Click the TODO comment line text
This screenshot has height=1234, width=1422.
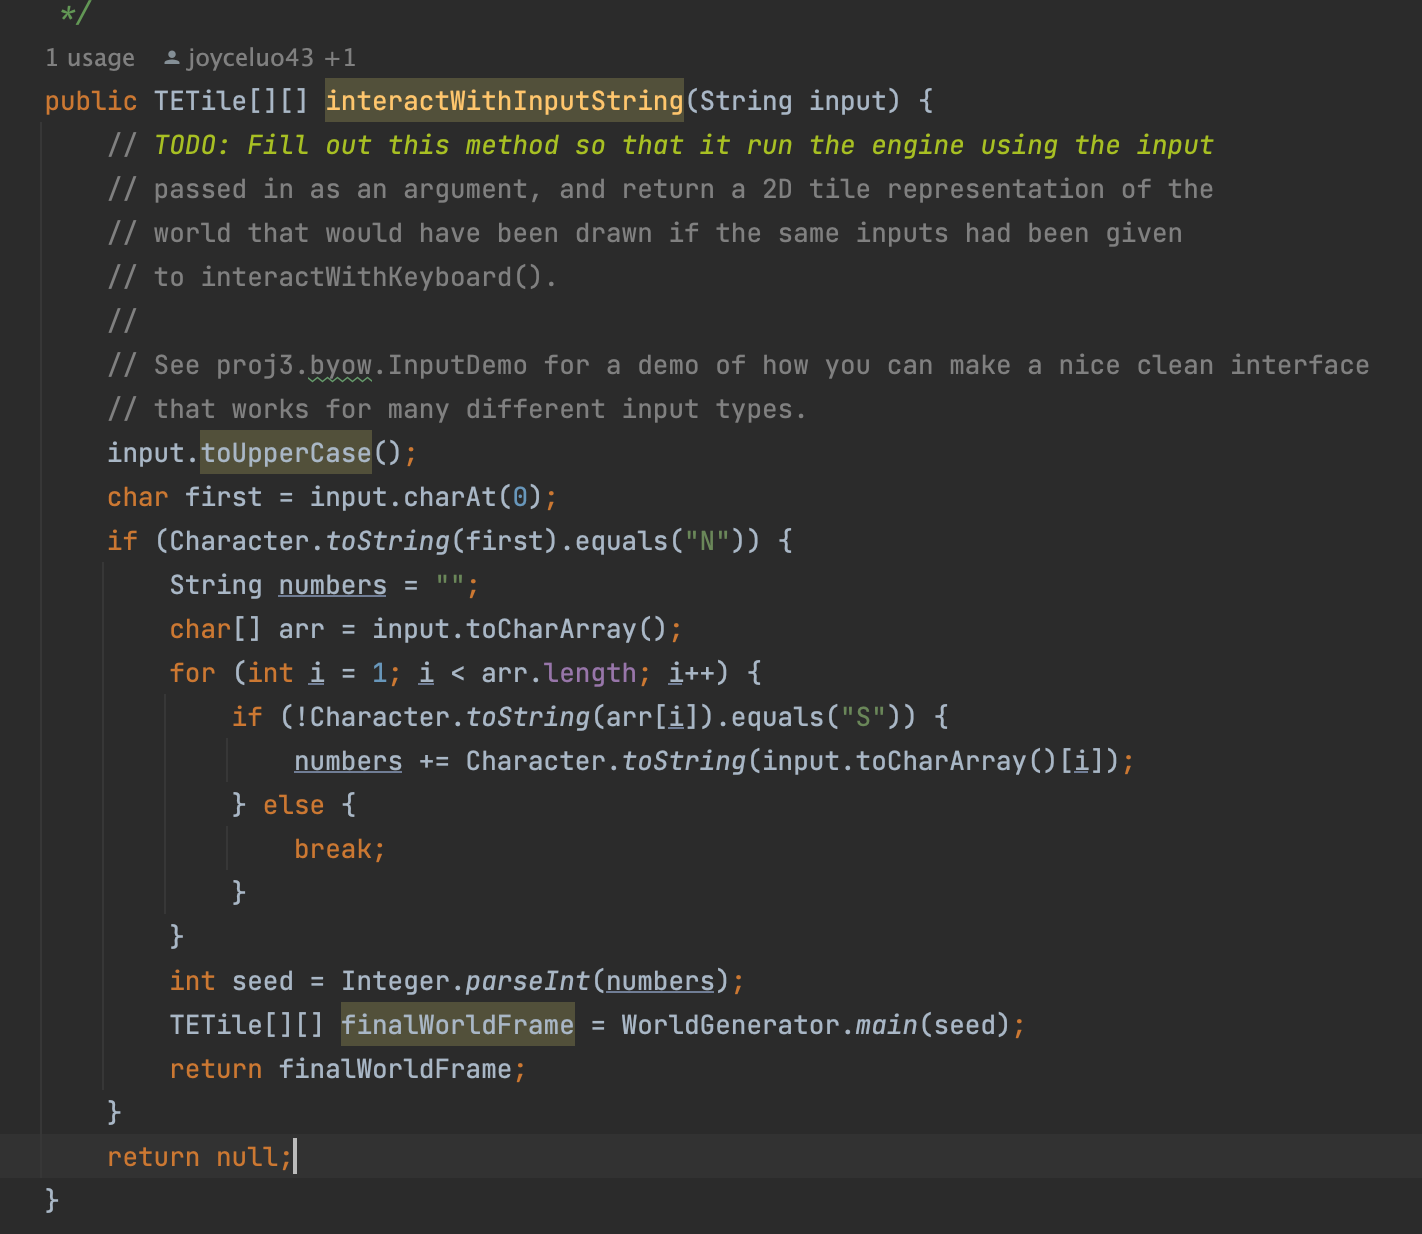point(683,145)
